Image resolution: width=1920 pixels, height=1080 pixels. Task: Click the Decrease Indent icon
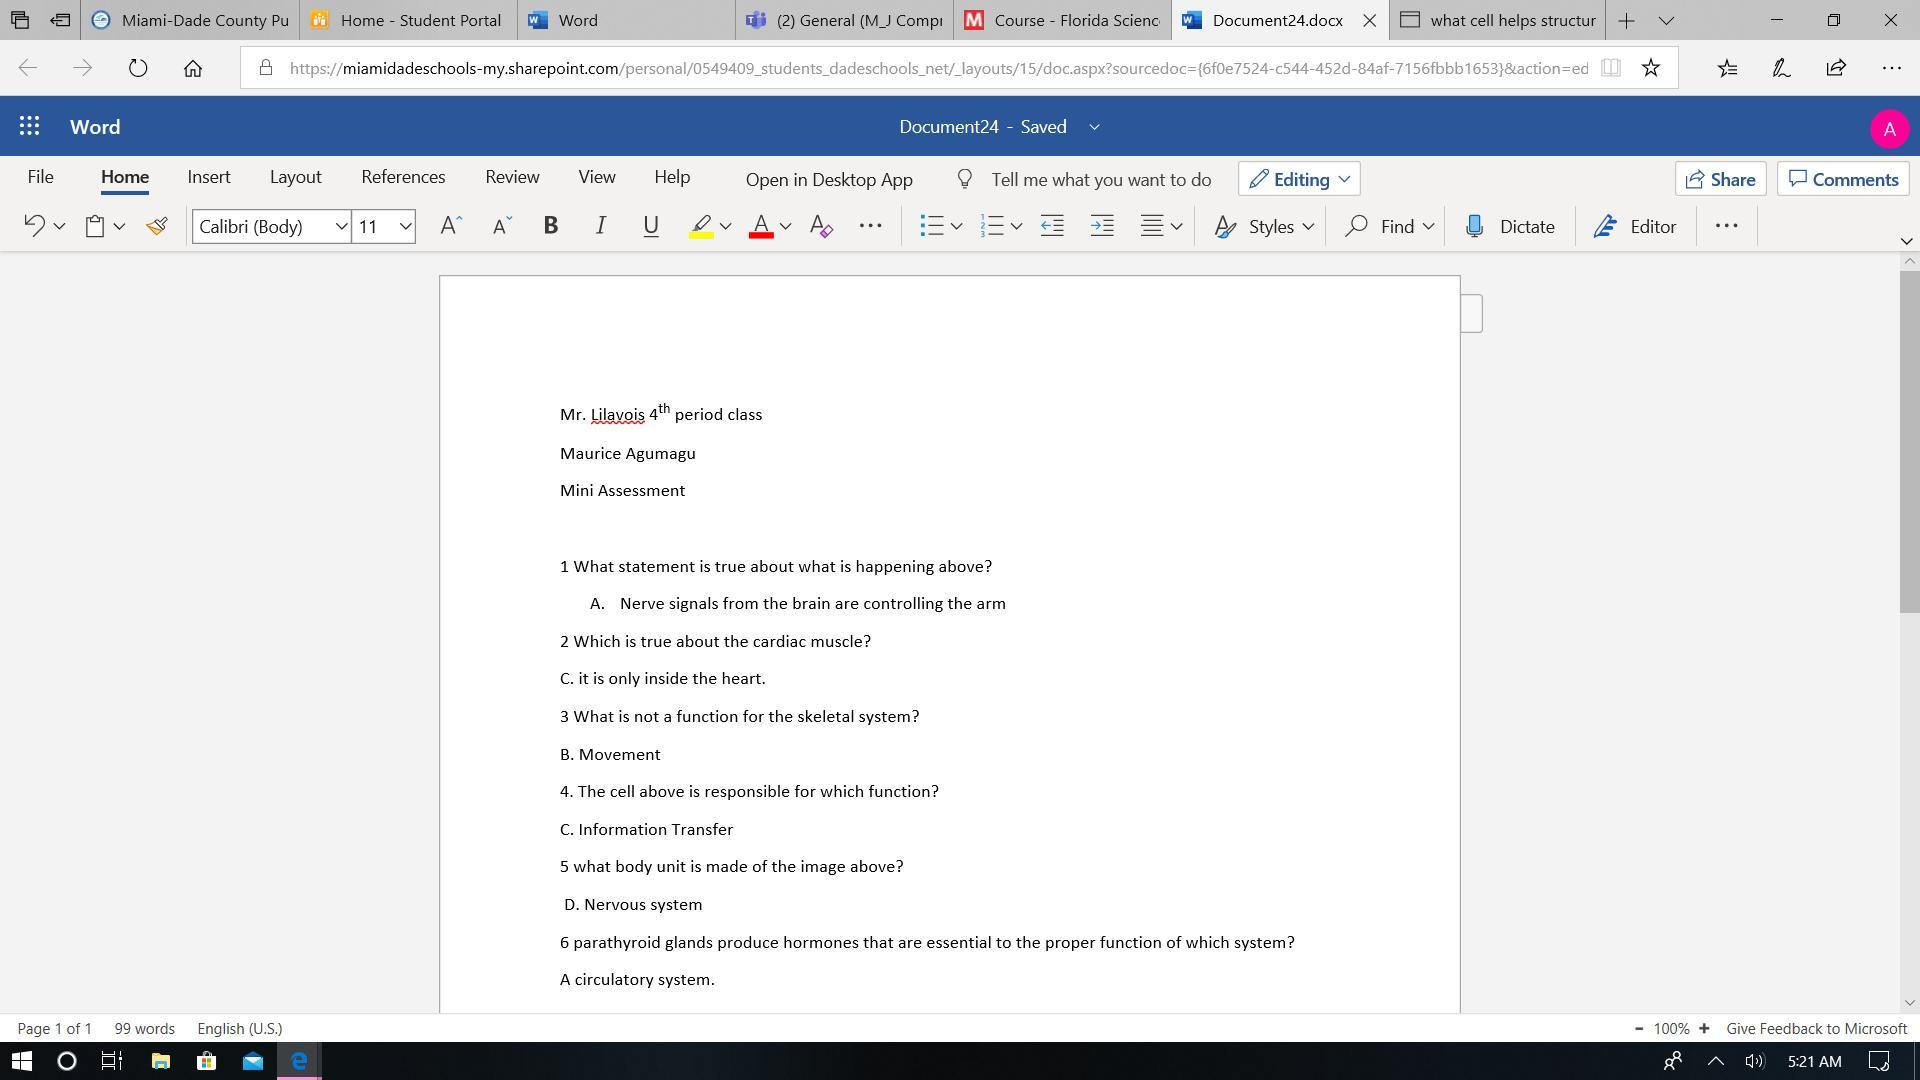[x=1052, y=226]
